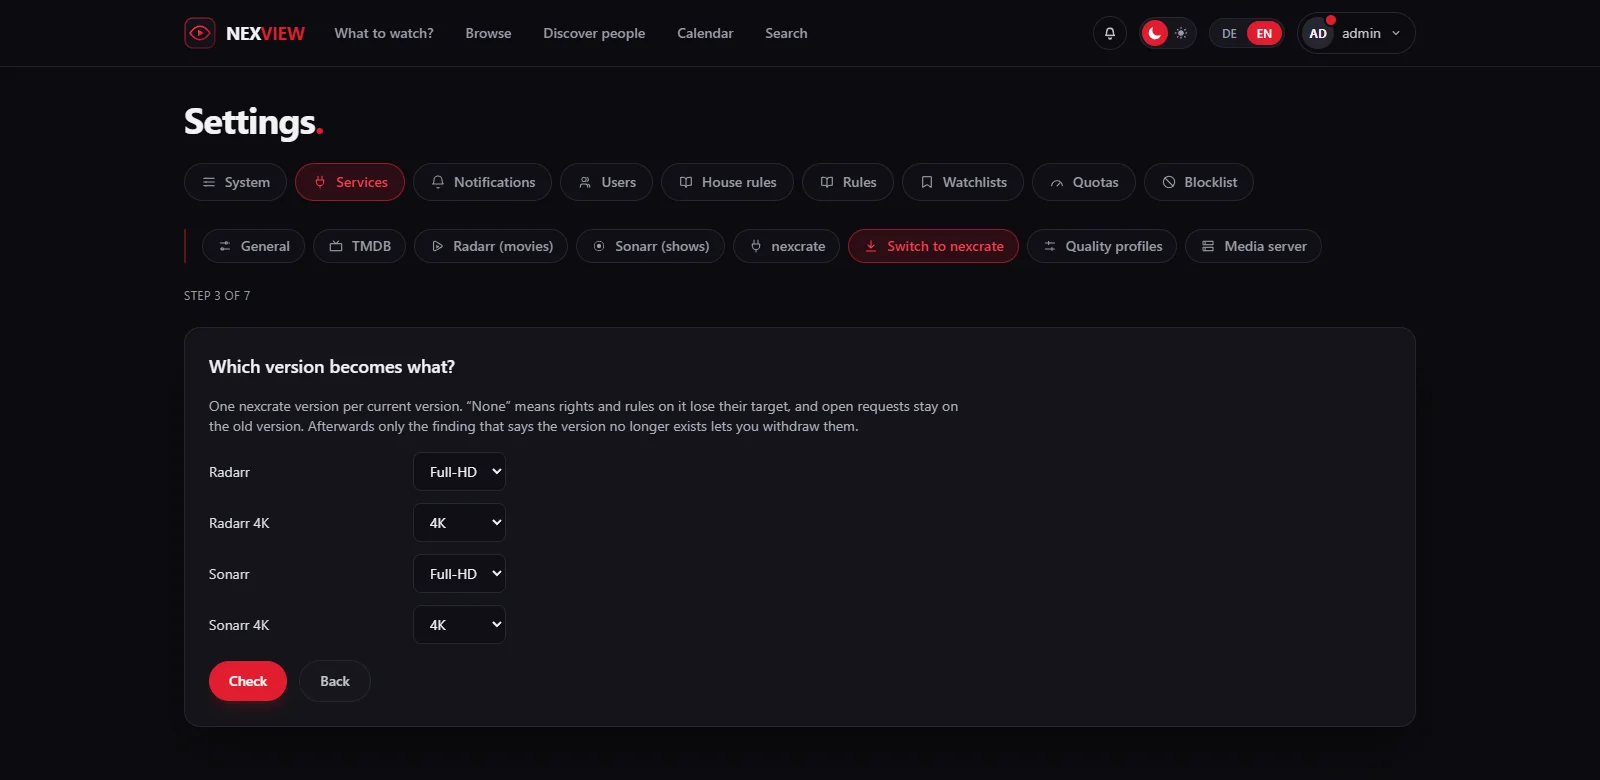Open Search from the top navigation
Screen dimensions: 1600x780
click(786, 33)
